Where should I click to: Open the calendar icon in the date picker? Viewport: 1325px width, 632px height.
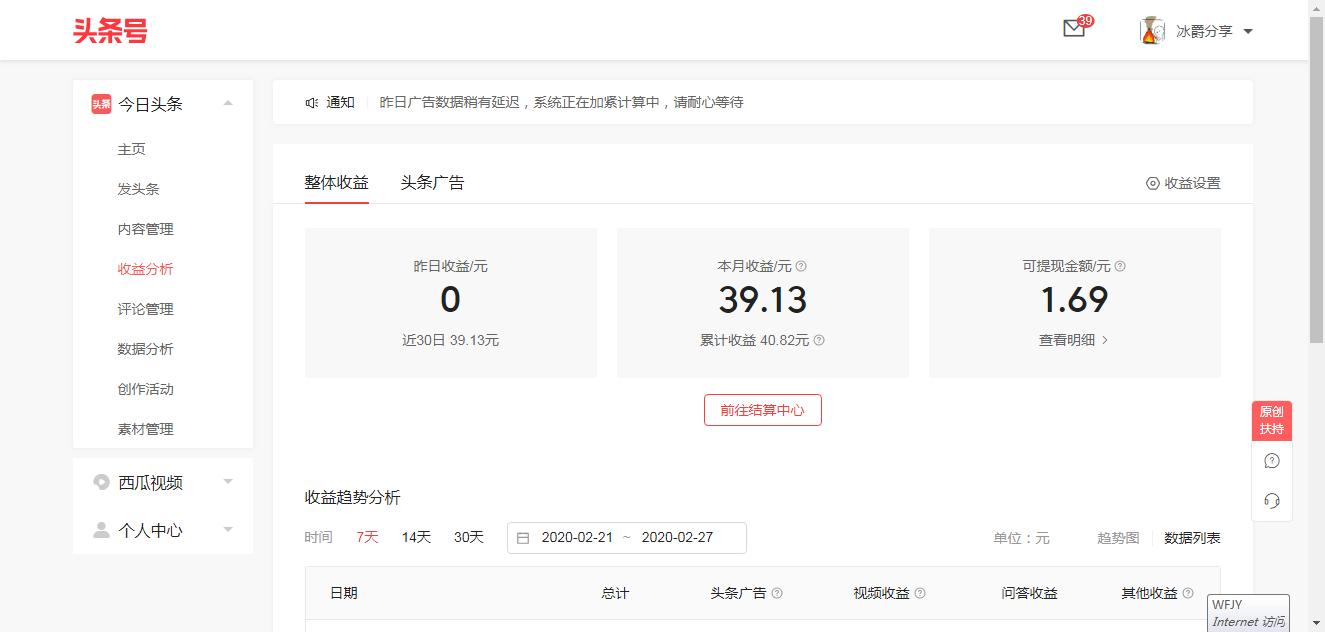(x=523, y=537)
